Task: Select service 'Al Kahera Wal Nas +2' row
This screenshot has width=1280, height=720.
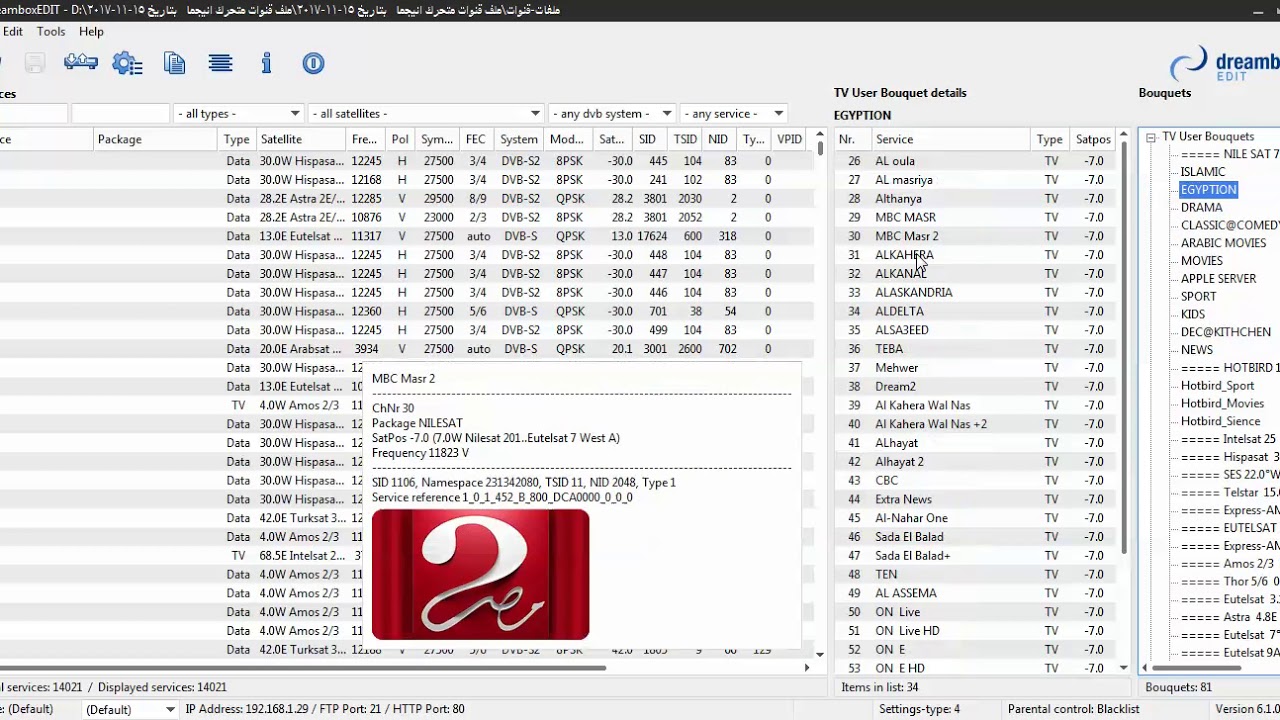Action: (975, 424)
